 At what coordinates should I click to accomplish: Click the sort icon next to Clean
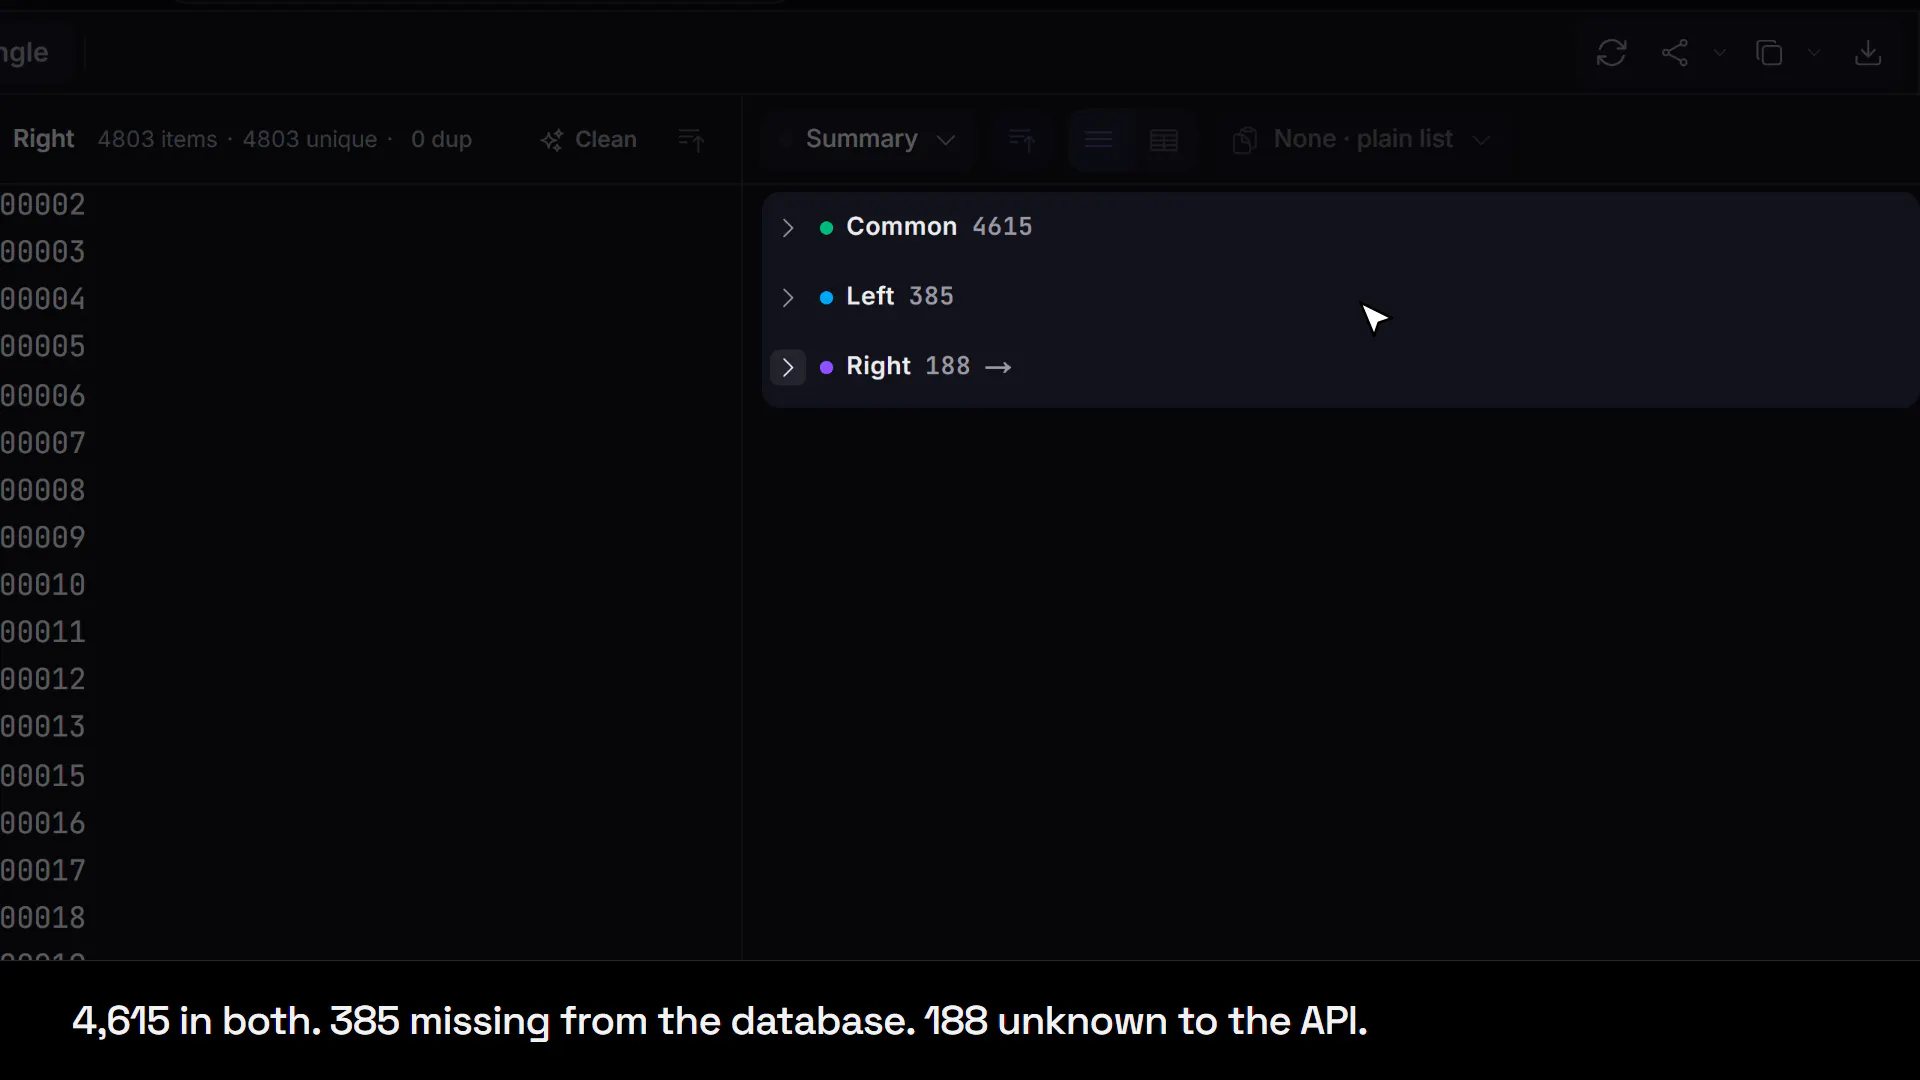[691, 140]
